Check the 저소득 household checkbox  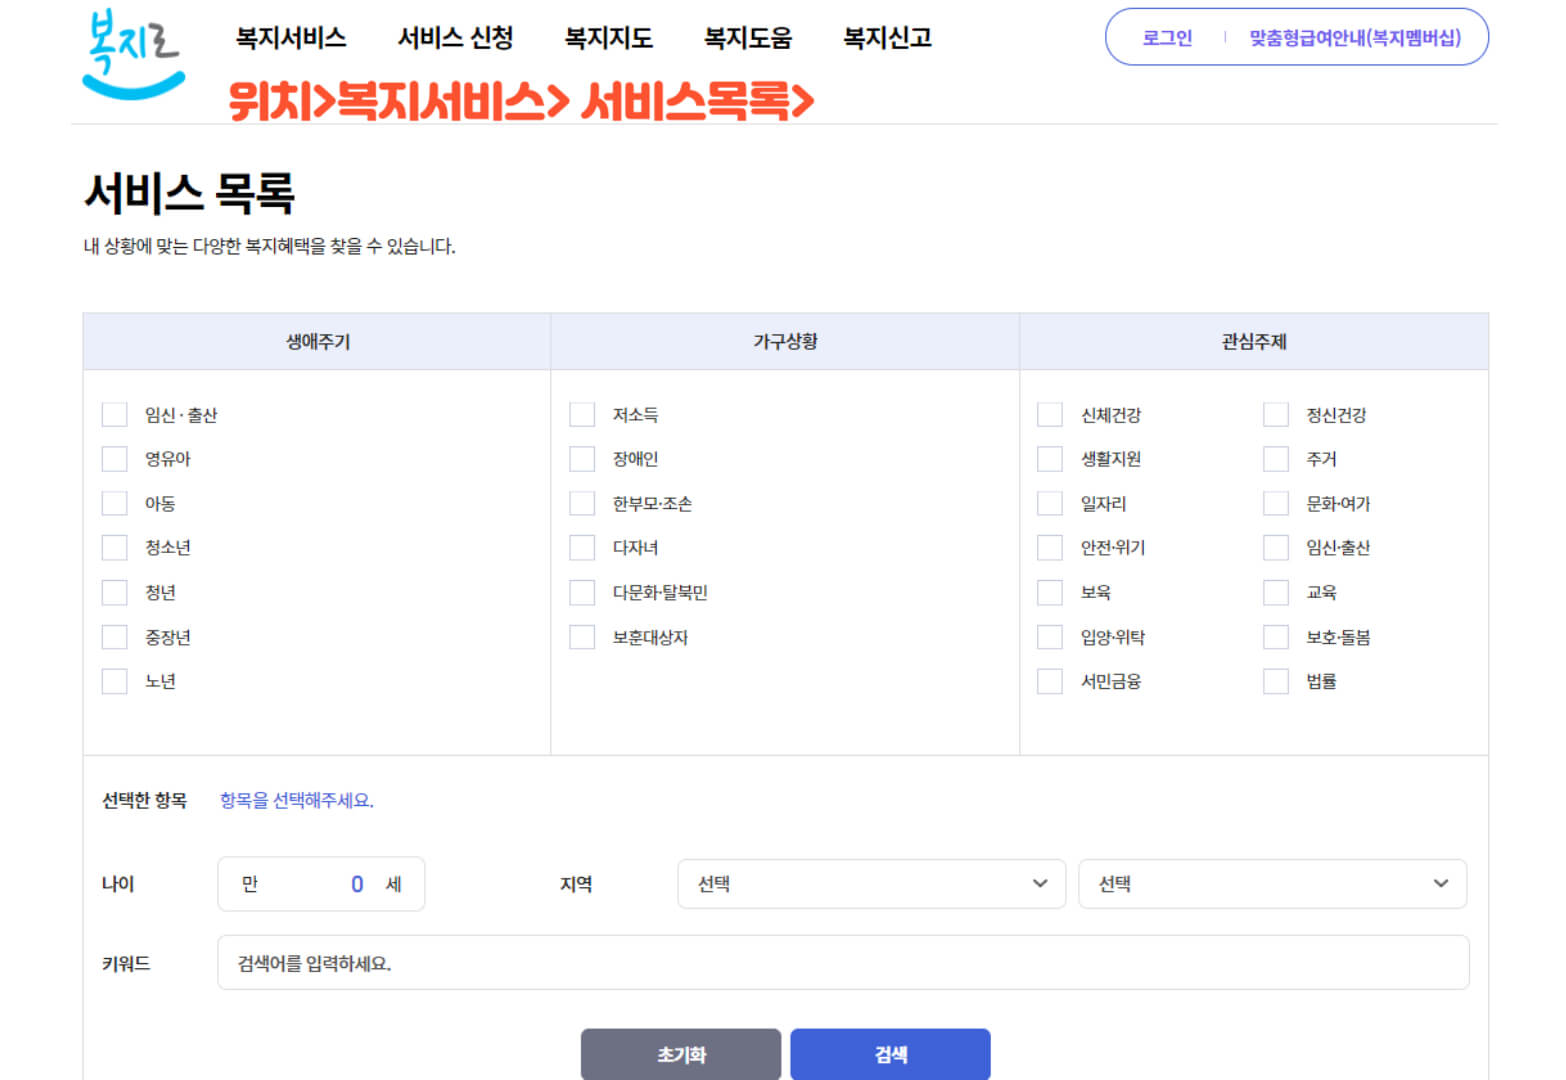582,414
